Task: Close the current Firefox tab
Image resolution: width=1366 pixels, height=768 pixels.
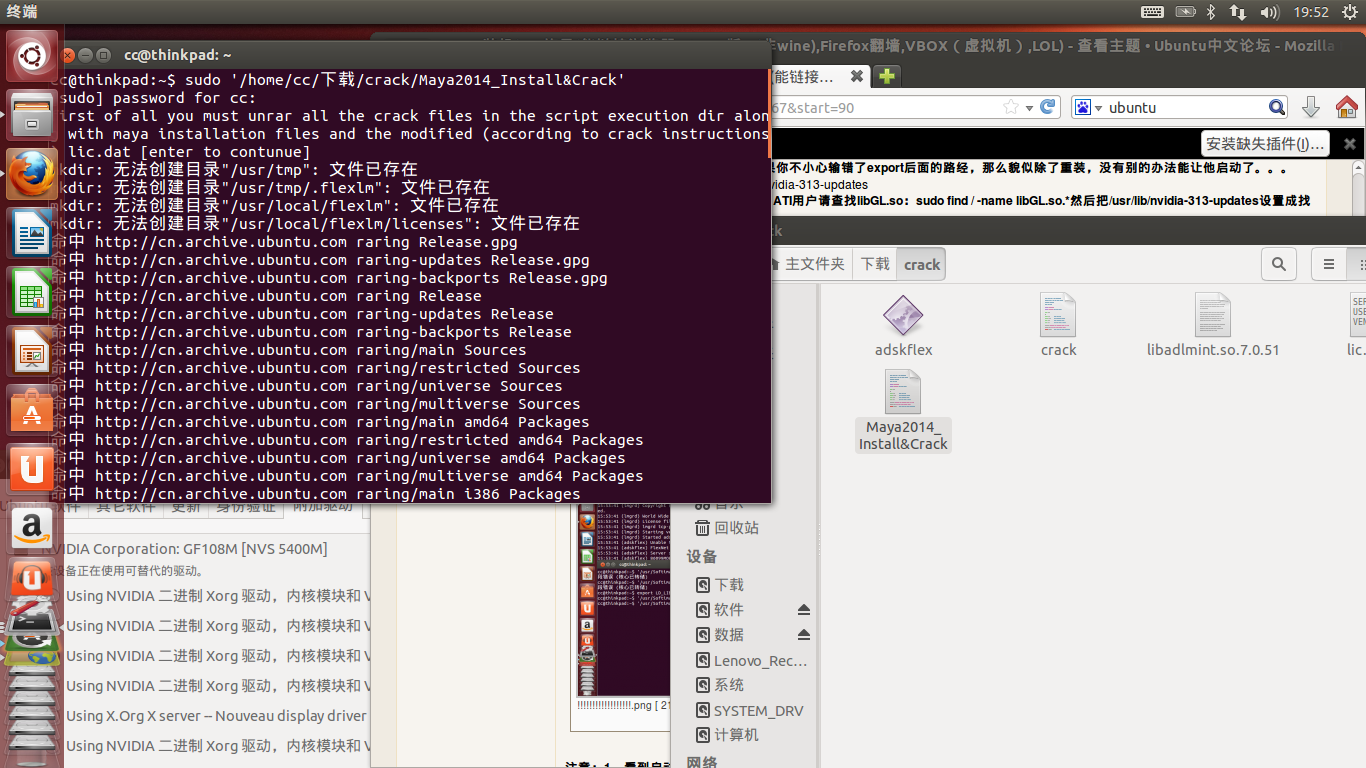Action: pos(857,76)
